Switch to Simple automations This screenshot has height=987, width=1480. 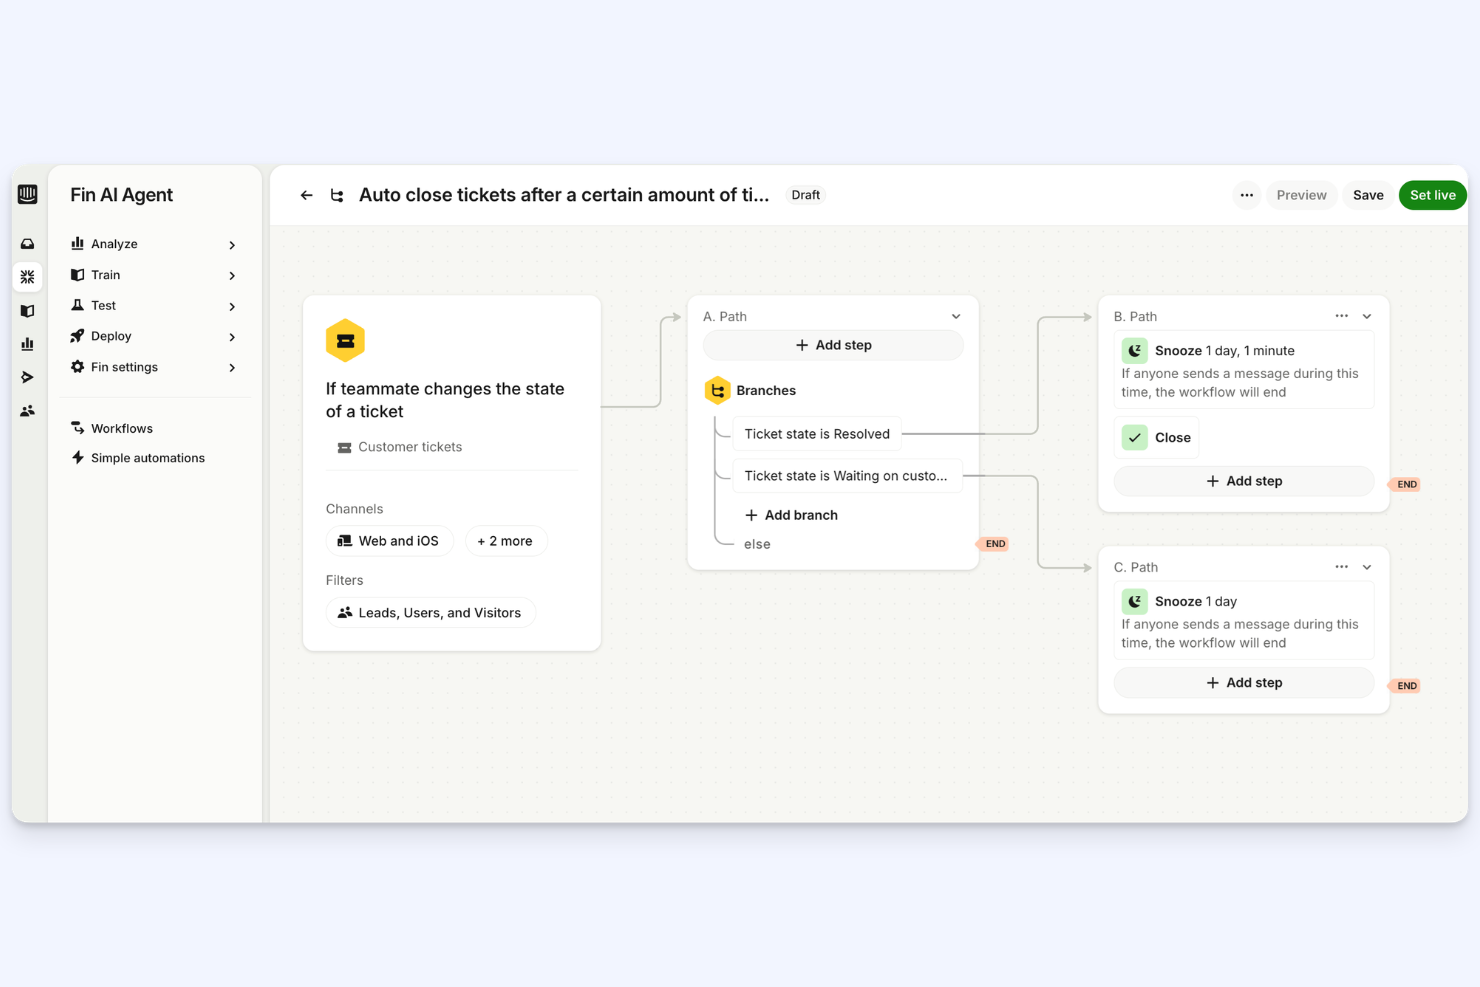(147, 457)
